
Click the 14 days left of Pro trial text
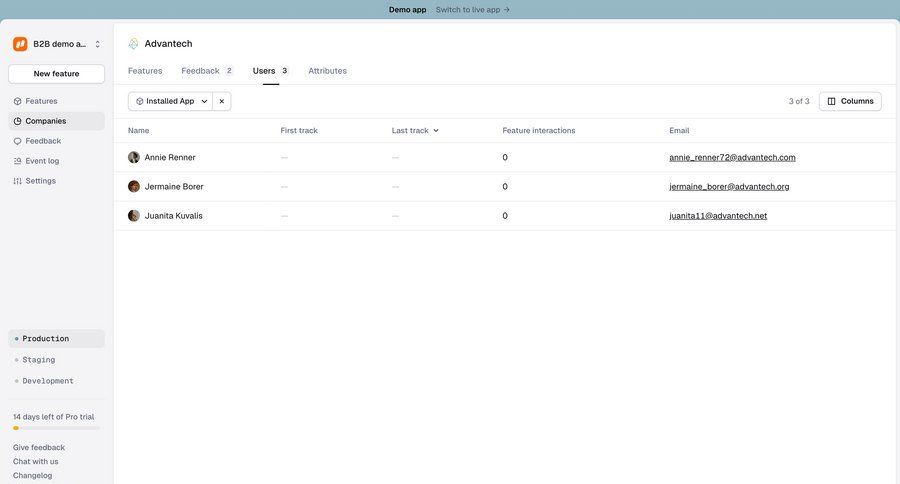coord(53,417)
